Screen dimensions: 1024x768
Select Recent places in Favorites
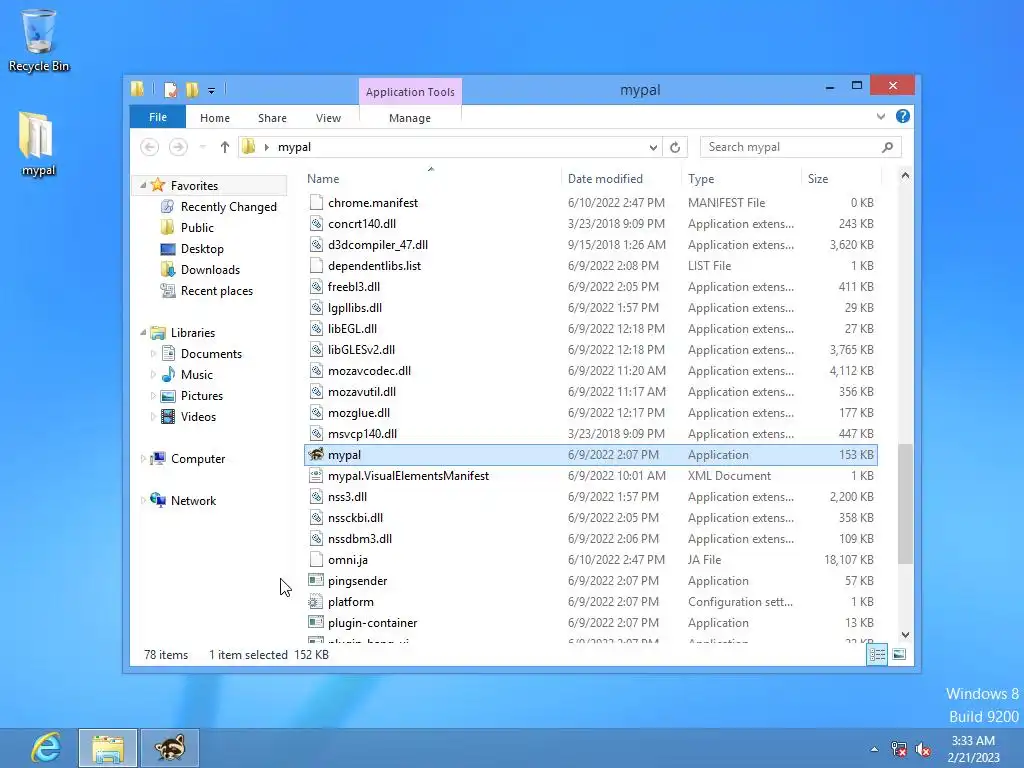pyautogui.click(x=217, y=291)
